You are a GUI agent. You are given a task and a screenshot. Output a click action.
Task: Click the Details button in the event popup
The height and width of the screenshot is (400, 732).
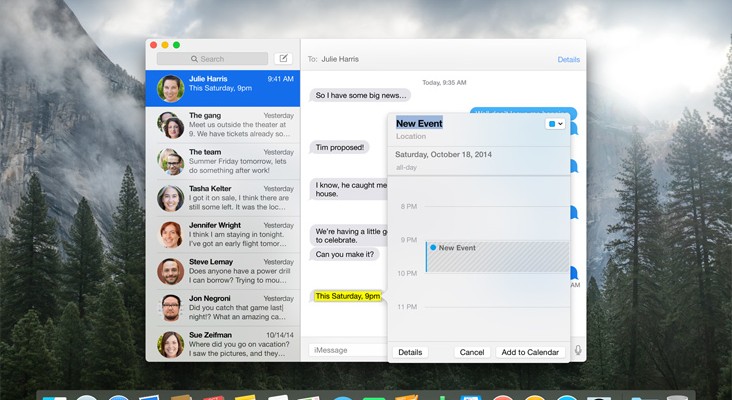pyautogui.click(x=410, y=352)
